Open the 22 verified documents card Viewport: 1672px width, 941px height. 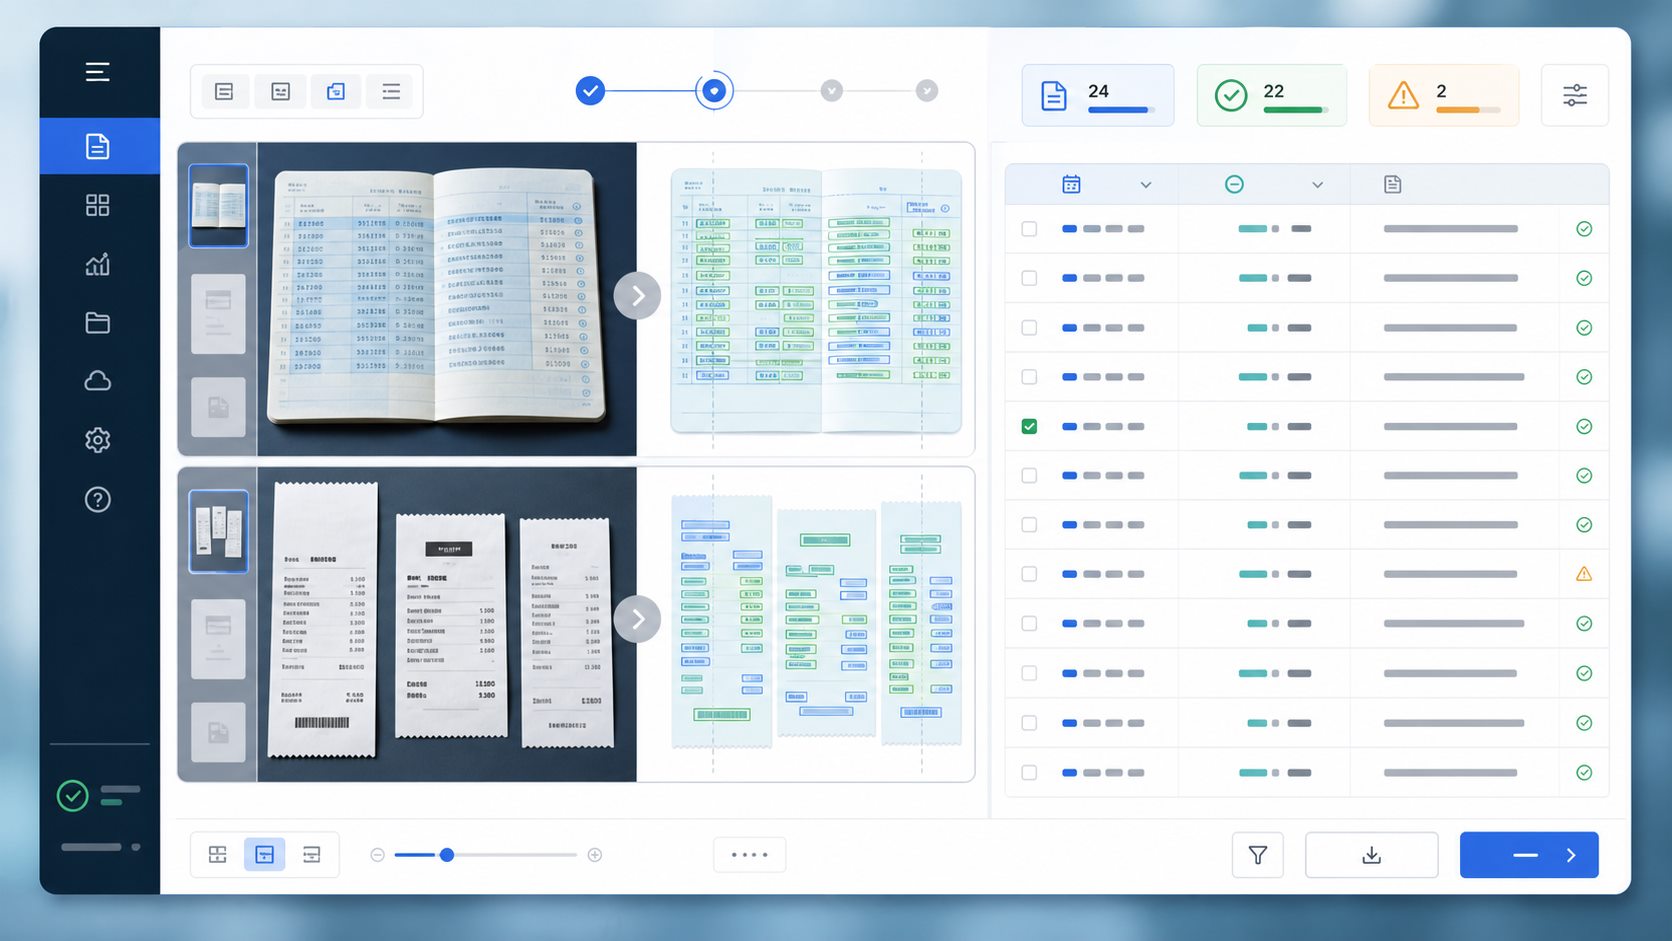[x=1271, y=96]
